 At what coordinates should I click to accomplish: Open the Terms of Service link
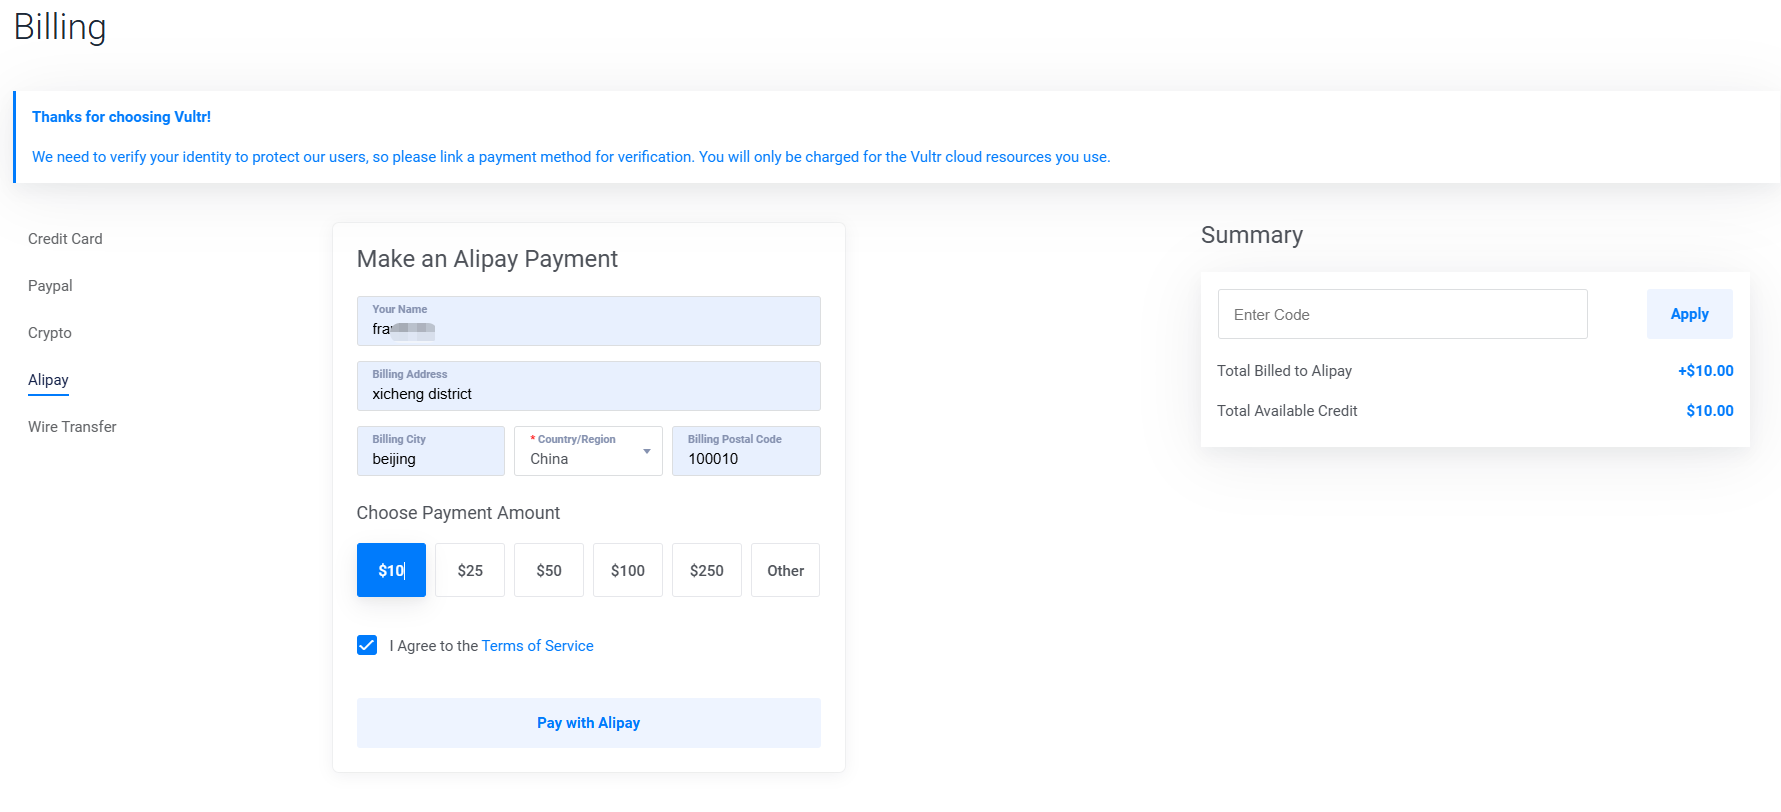point(537,646)
